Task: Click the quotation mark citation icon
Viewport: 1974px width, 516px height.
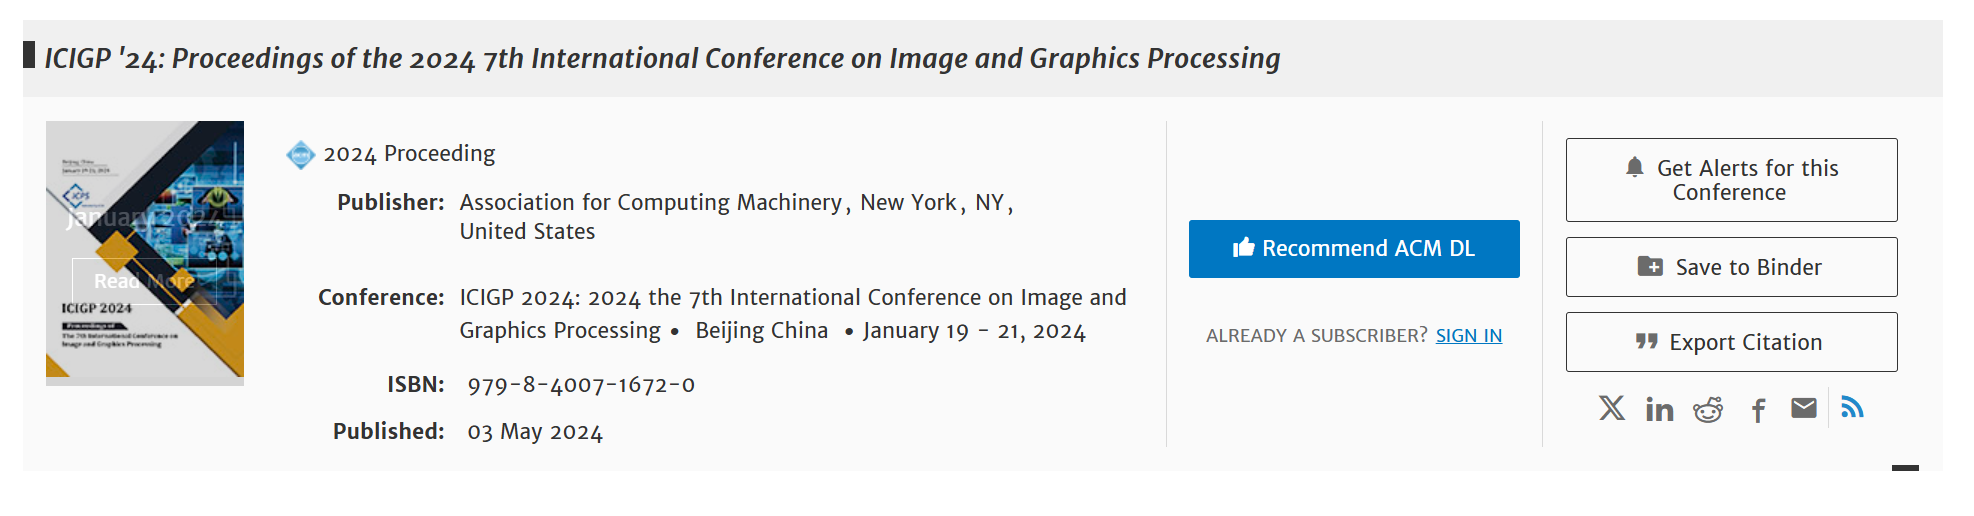Action: (1646, 342)
